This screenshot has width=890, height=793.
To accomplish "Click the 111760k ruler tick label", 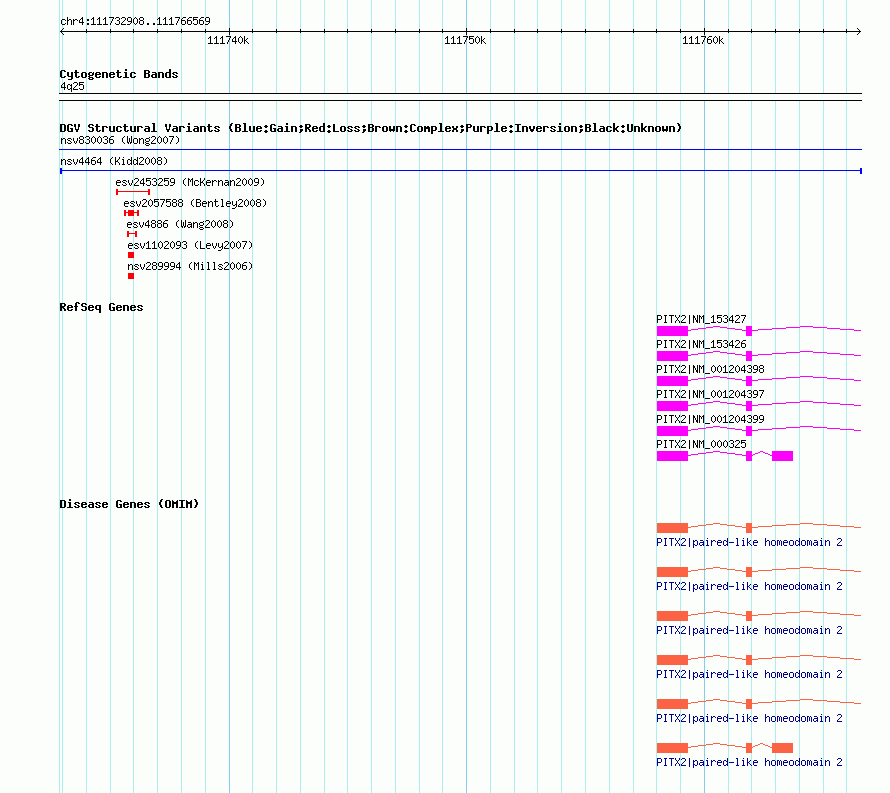I will tap(703, 40).
